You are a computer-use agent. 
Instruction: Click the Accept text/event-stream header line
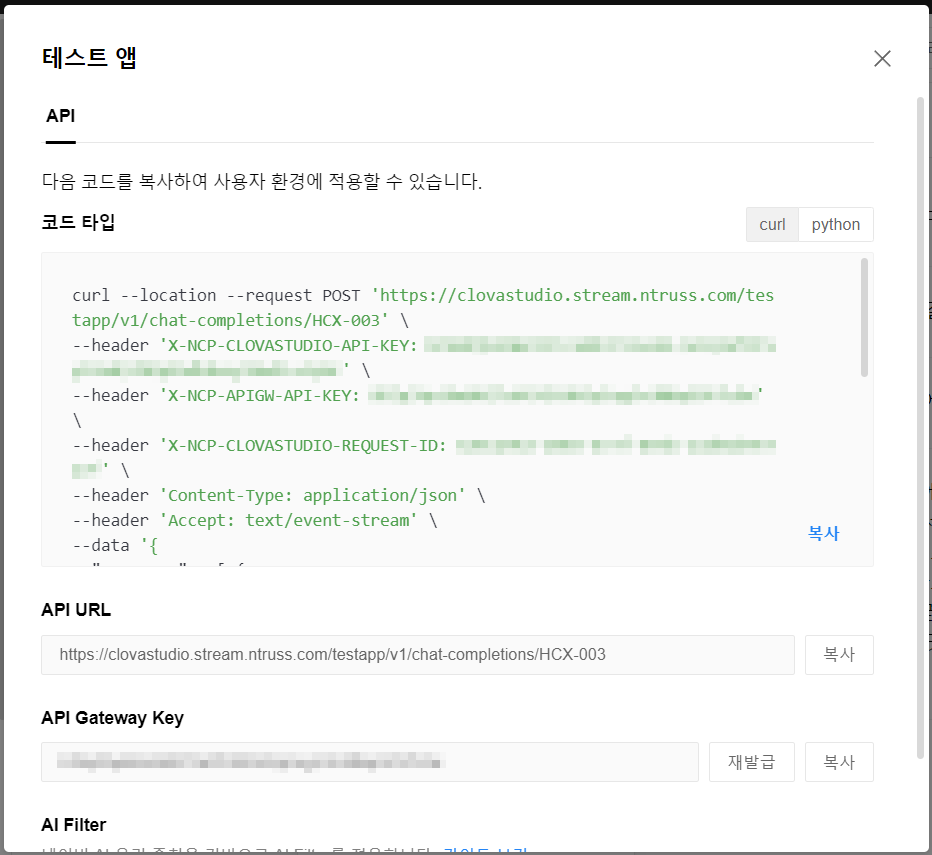[255, 520]
